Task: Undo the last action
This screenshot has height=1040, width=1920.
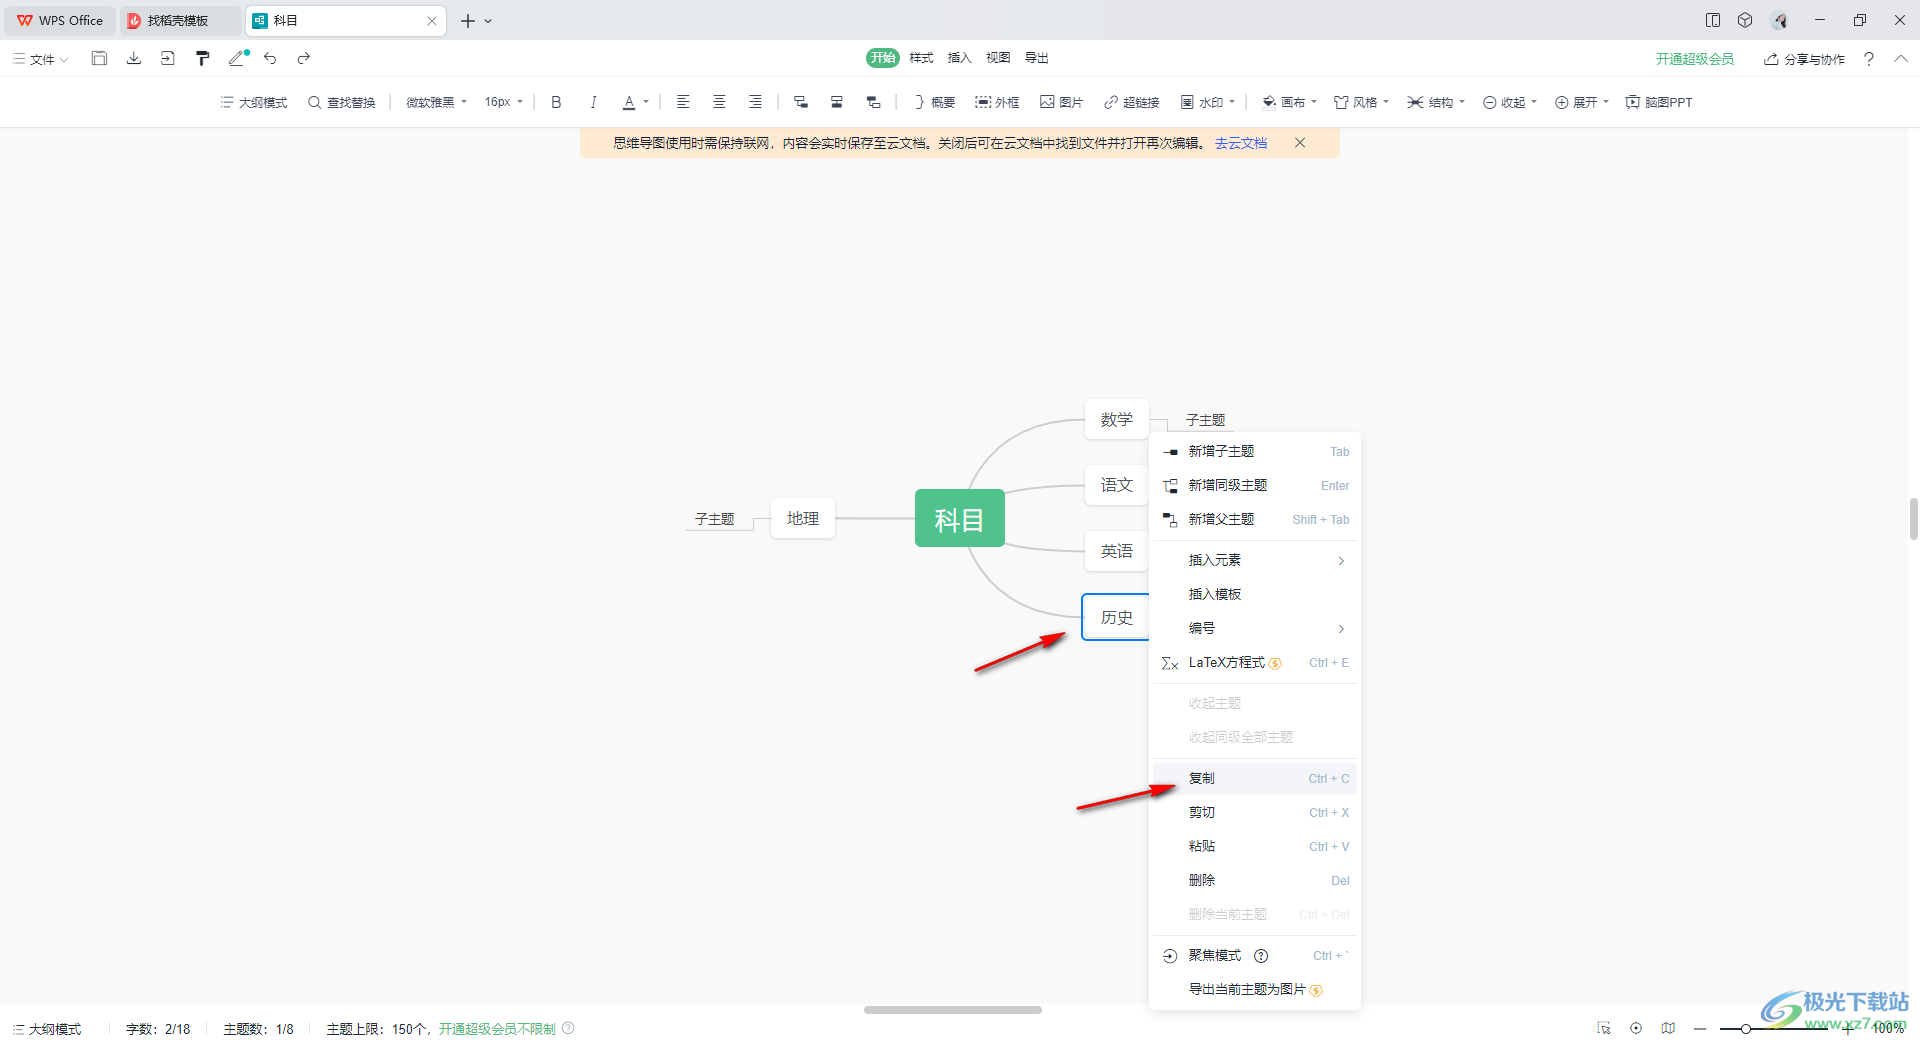Action: 270,59
